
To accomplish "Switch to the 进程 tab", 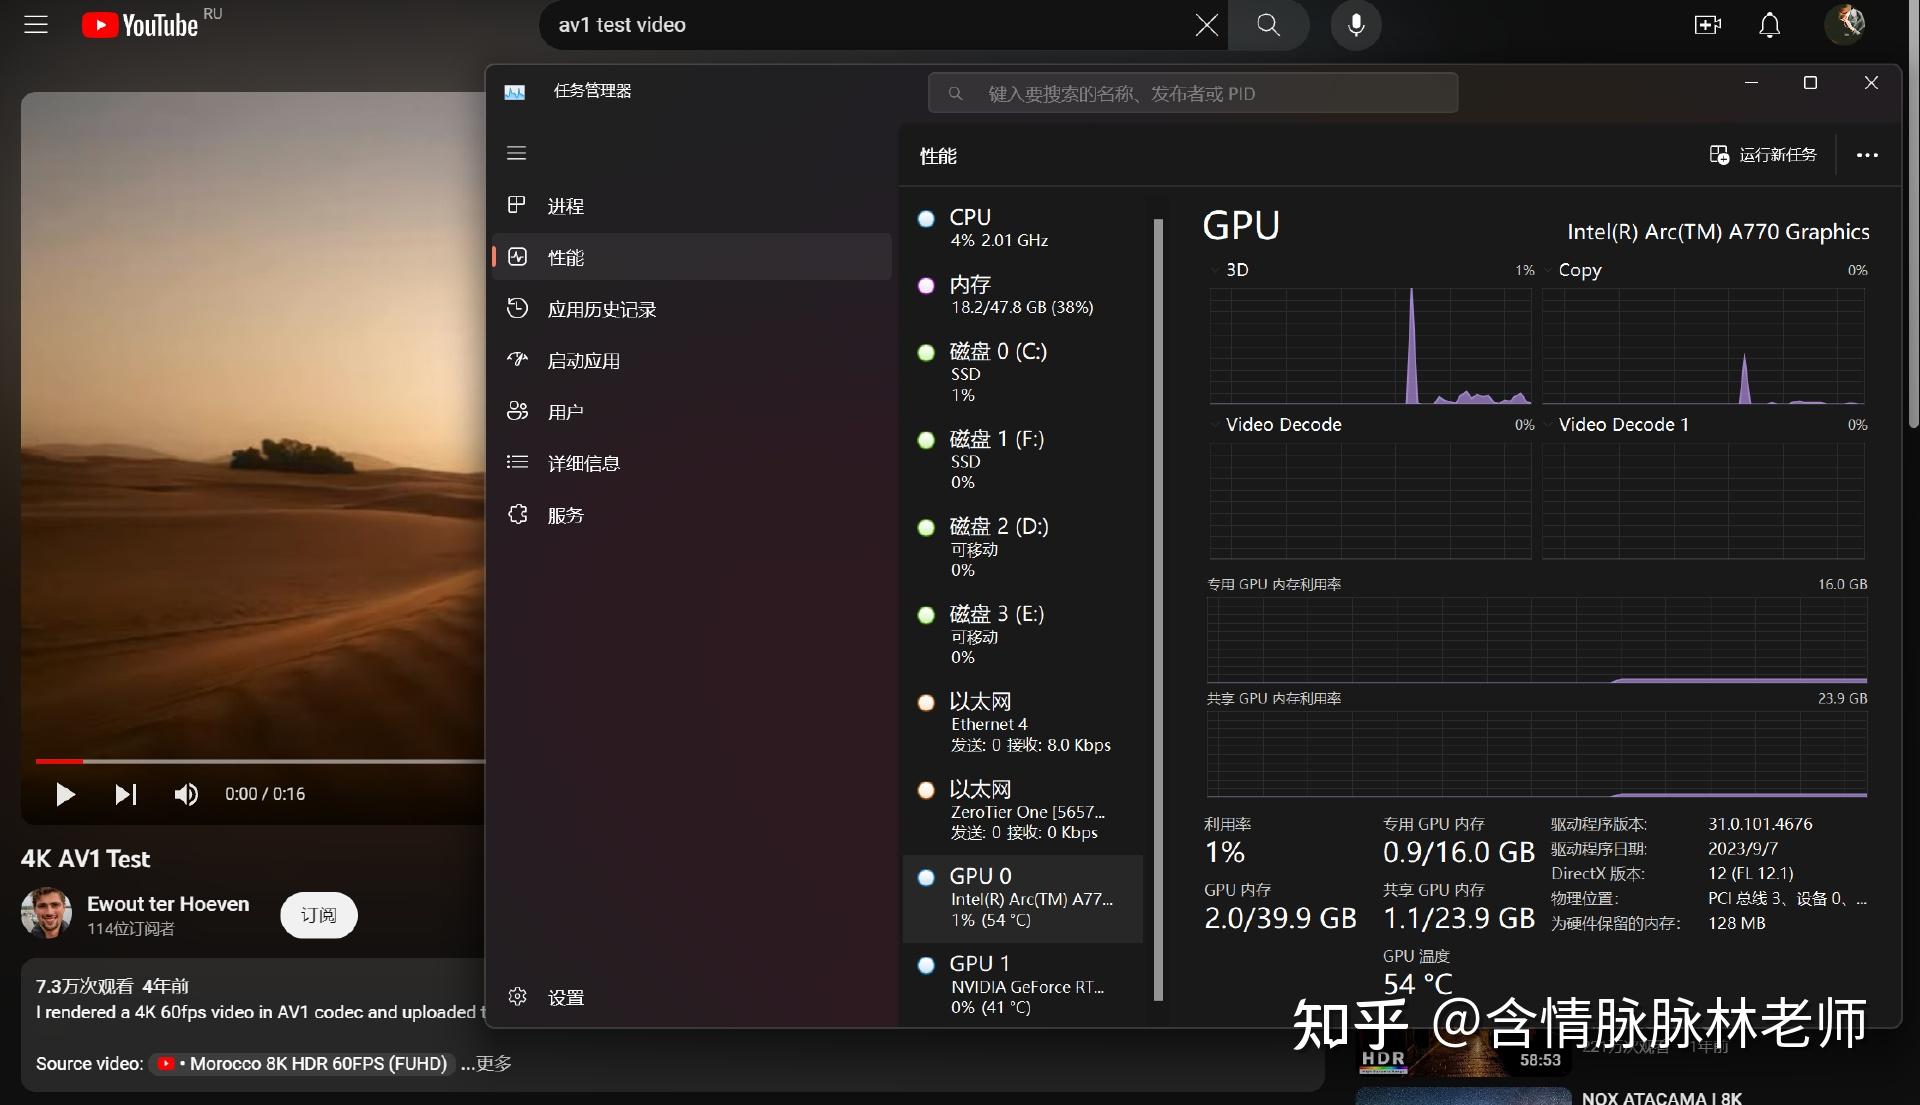I will click(x=565, y=206).
